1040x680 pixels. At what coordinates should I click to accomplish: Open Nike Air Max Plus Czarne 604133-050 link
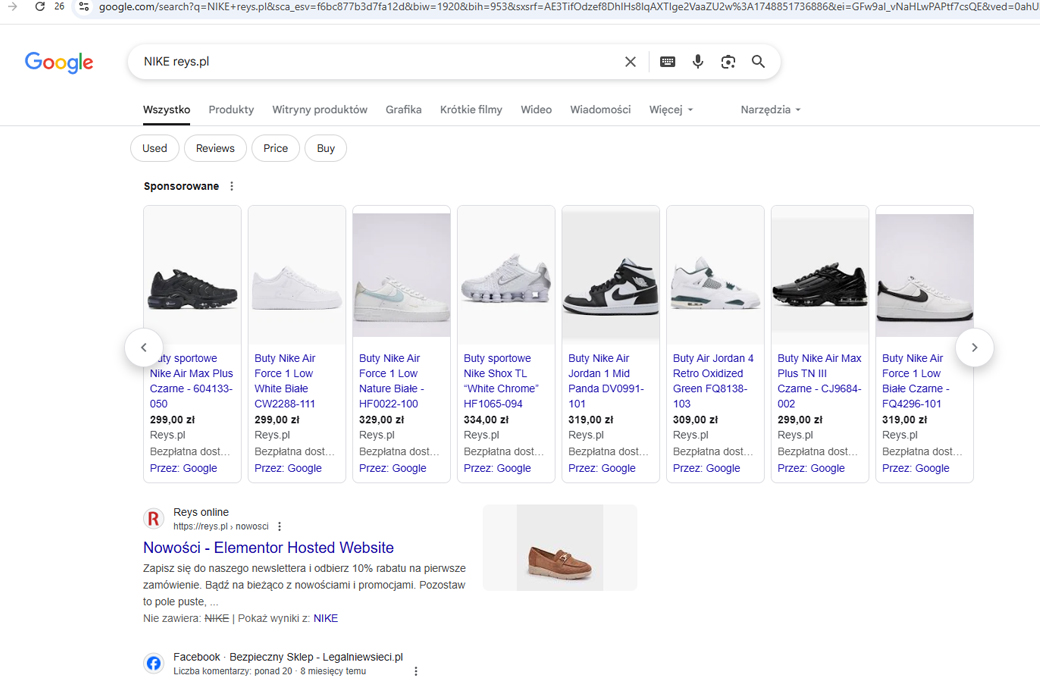[x=192, y=381]
